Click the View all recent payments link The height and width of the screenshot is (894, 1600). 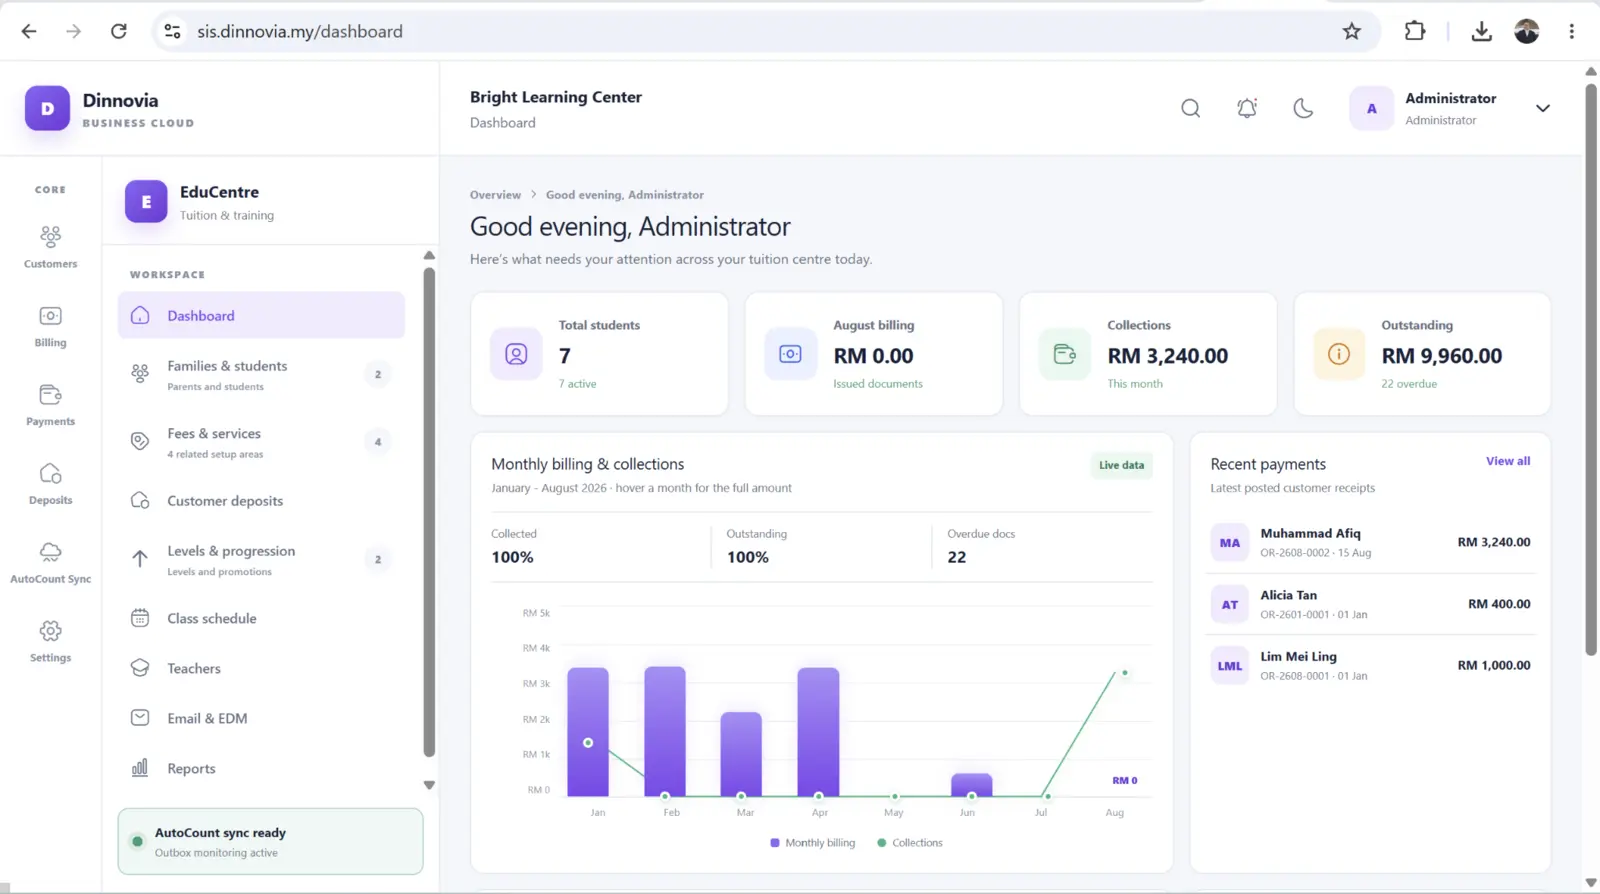1508,461
